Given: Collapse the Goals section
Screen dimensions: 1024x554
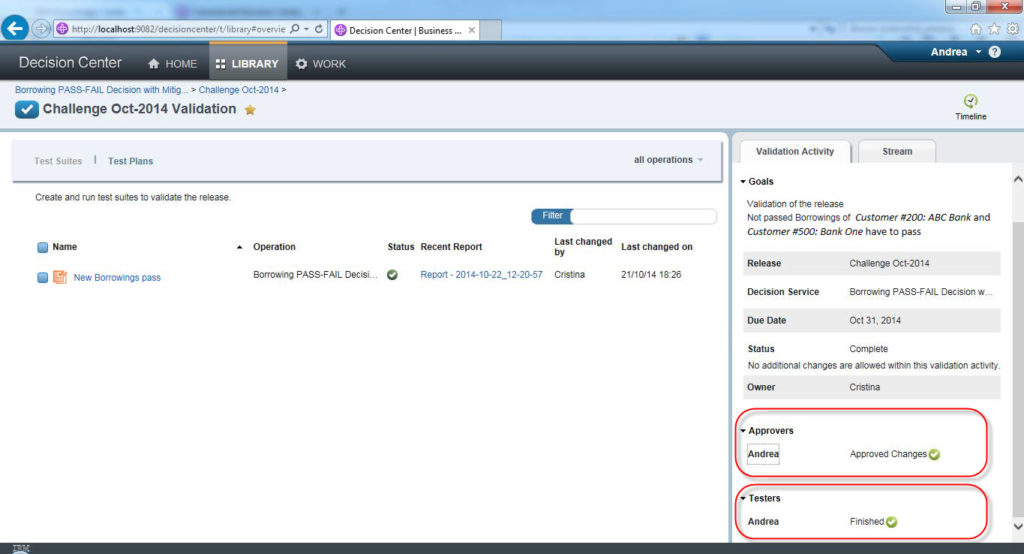Looking at the screenshot, I should (744, 182).
